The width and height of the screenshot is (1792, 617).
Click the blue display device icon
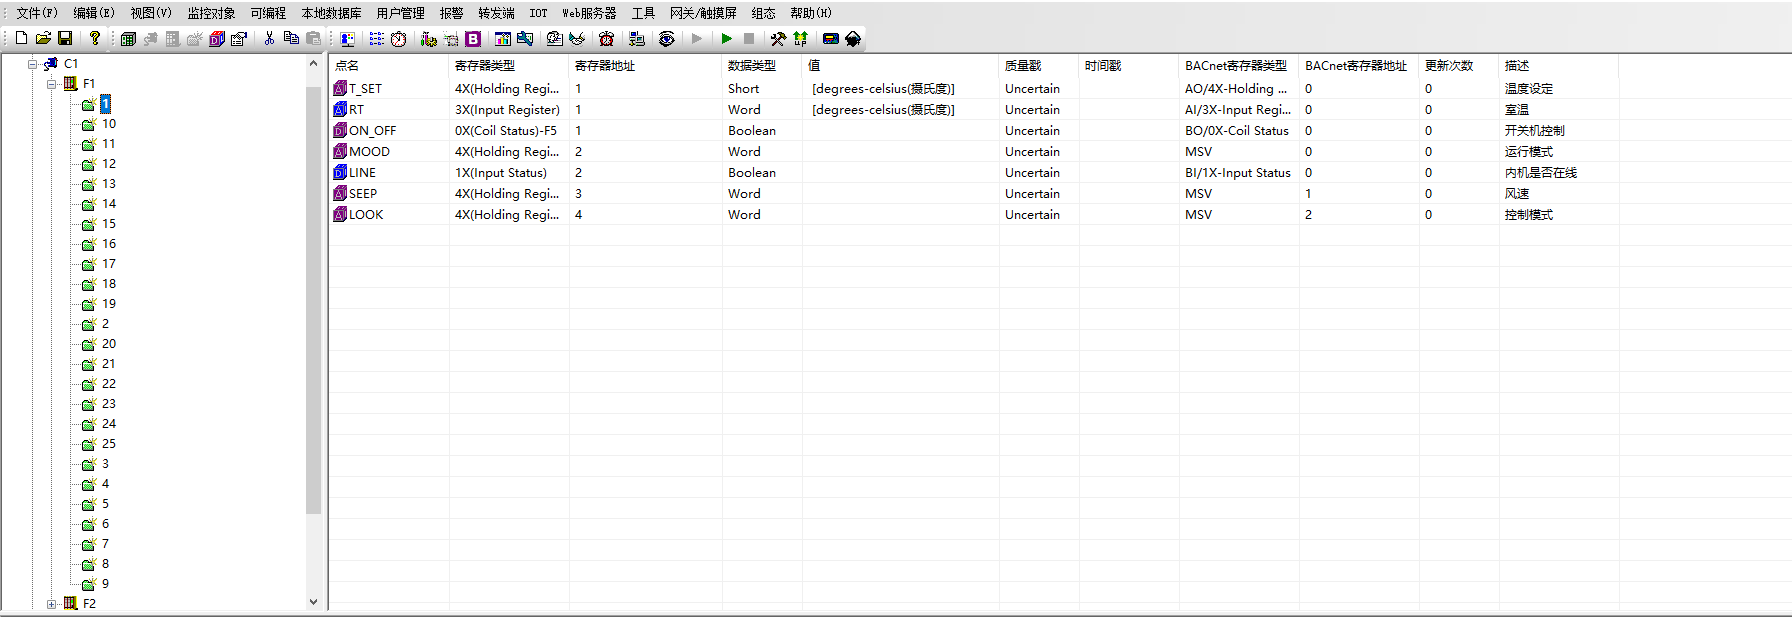[x=830, y=39]
